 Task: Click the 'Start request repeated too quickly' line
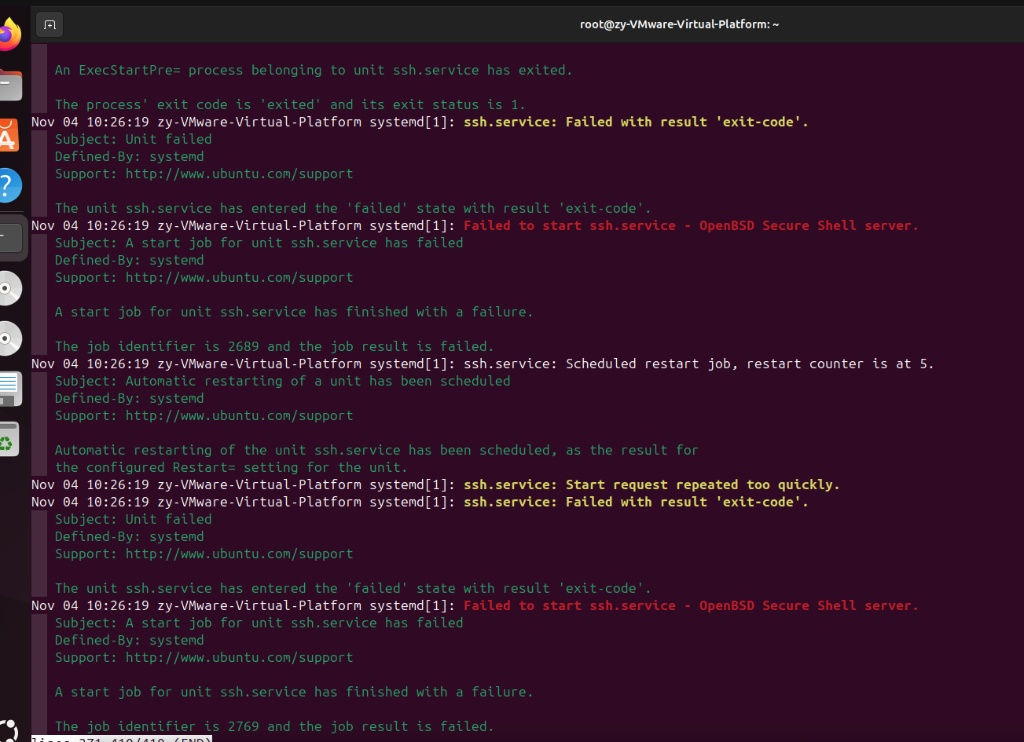[x=651, y=485]
